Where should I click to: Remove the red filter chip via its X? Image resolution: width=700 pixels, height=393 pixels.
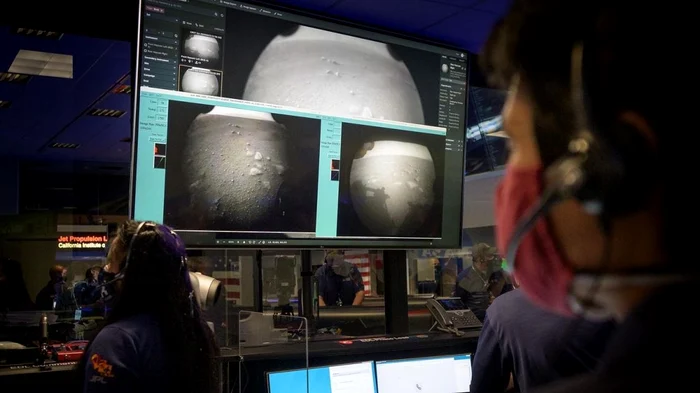pos(162,10)
